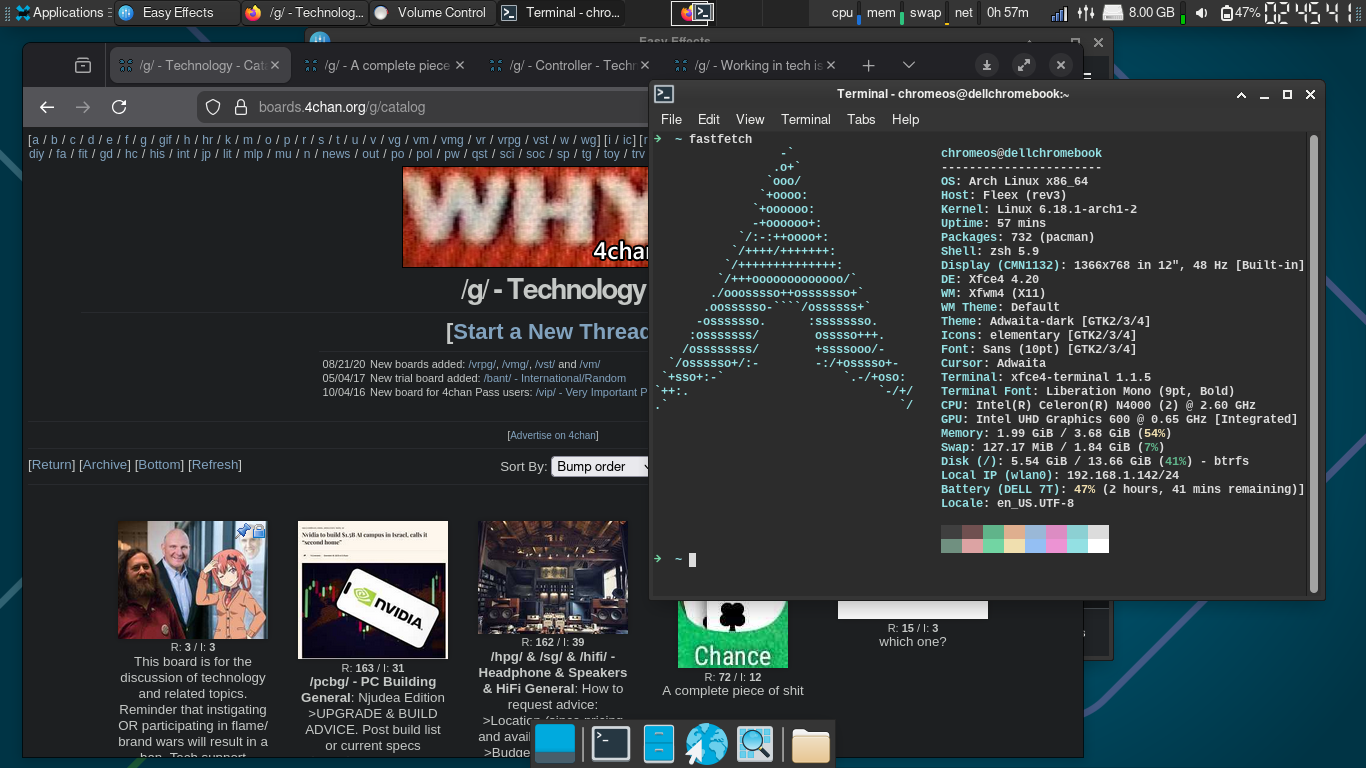Close the 'A complete piece' tab

click(x=460, y=65)
